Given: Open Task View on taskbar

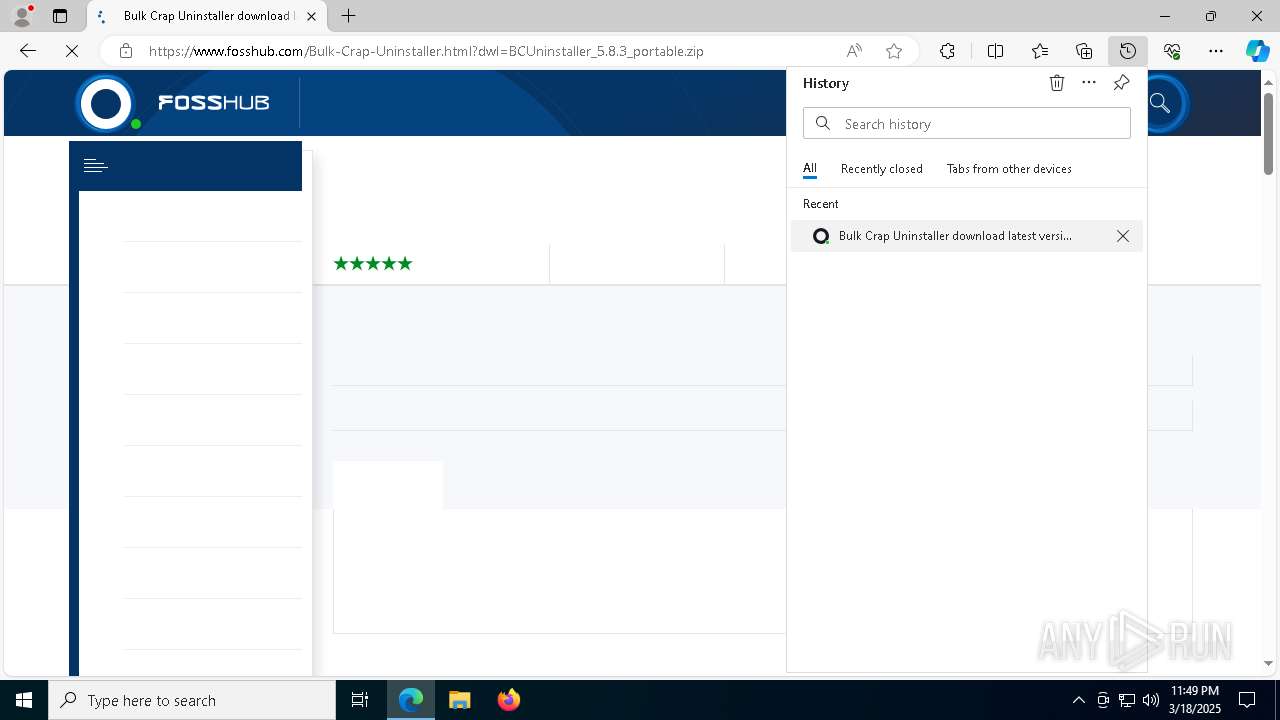Looking at the screenshot, I should 360,700.
